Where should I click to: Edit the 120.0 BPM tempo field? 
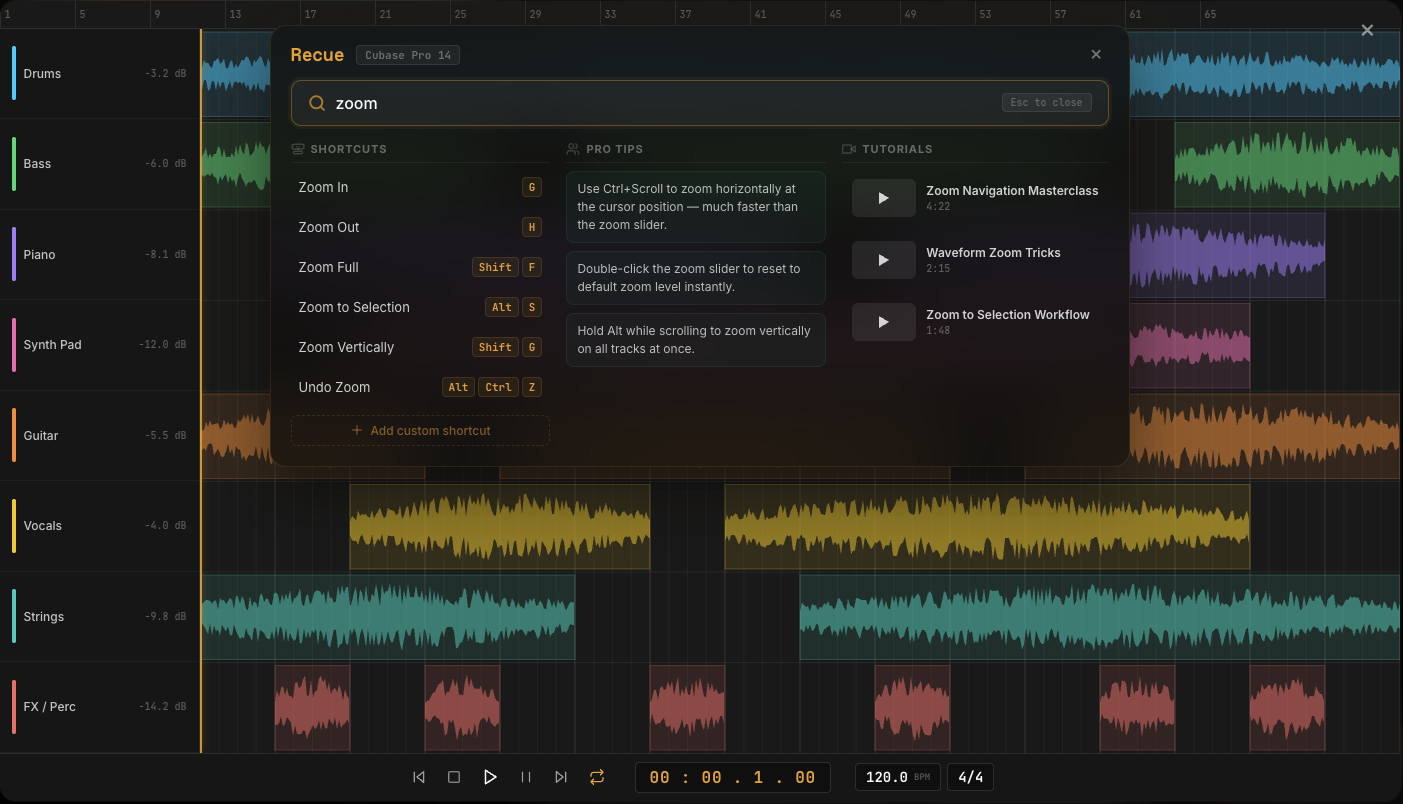click(x=897, y=777)
